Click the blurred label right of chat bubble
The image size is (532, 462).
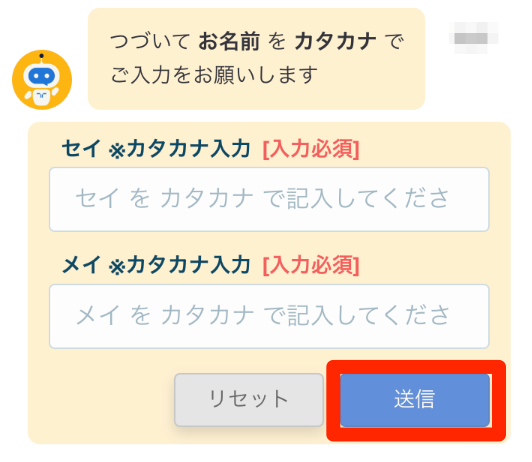(x=474, y=38)
